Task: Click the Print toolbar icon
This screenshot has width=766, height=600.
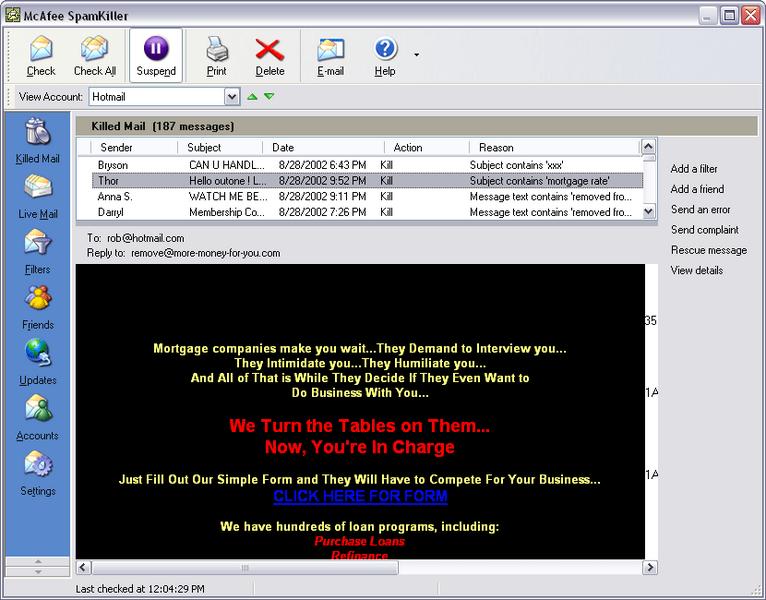Action: (x=216, y=56)
